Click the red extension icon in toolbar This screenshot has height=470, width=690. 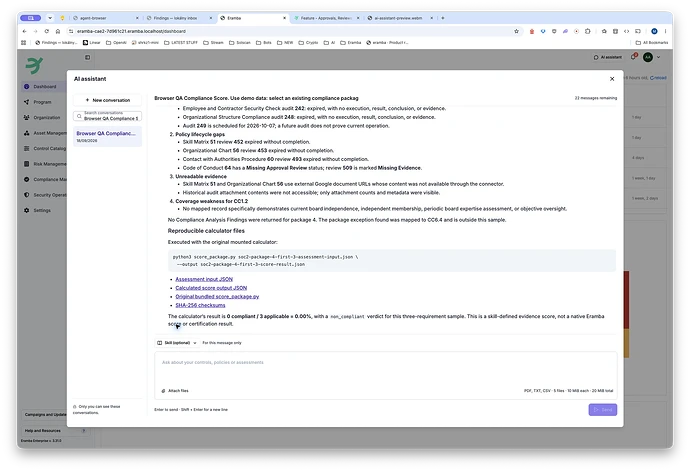coord(532,31)
